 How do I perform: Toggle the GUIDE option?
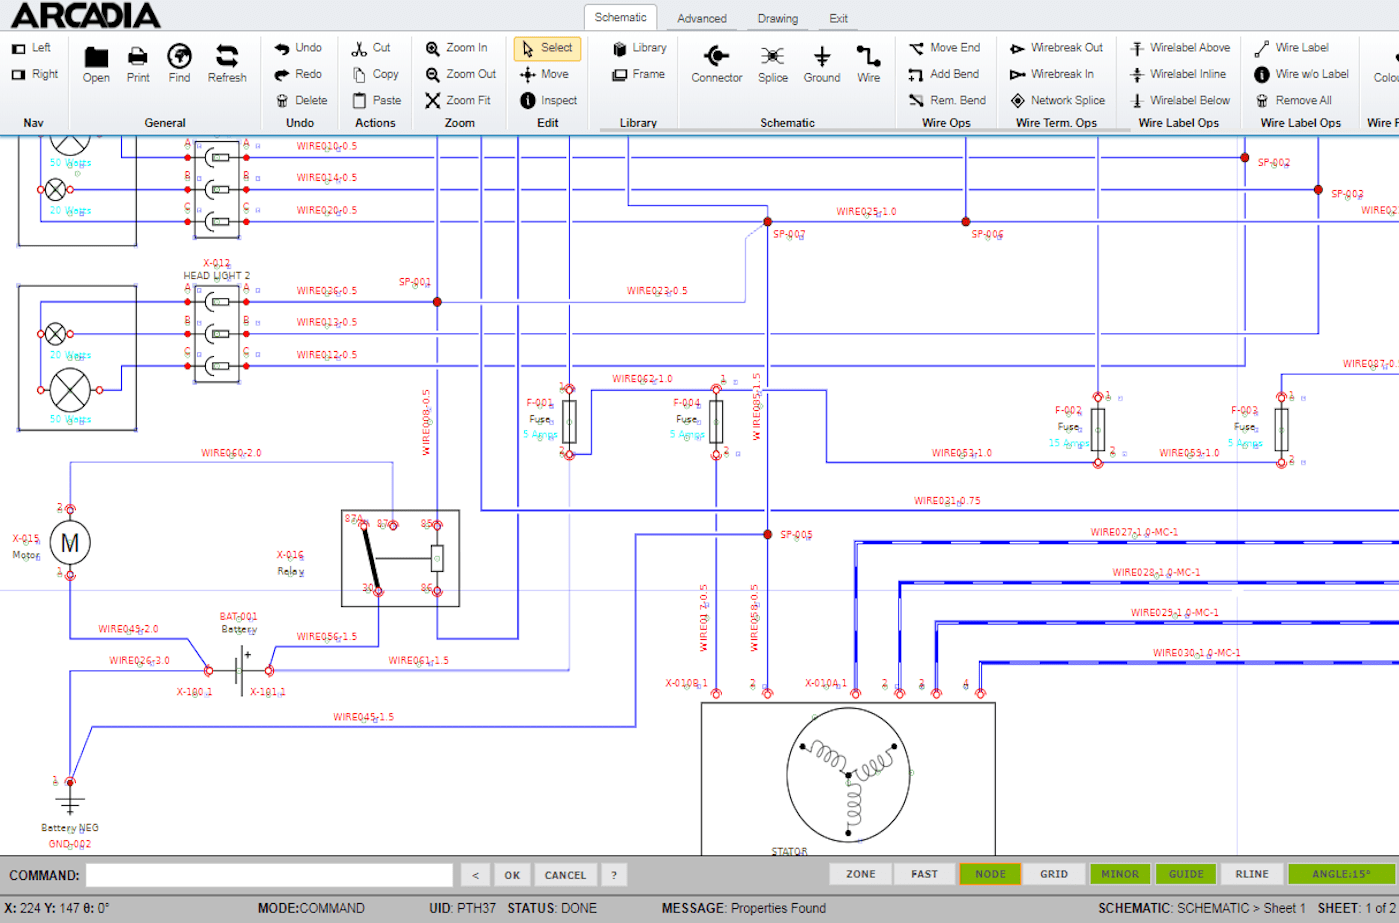1186,874
